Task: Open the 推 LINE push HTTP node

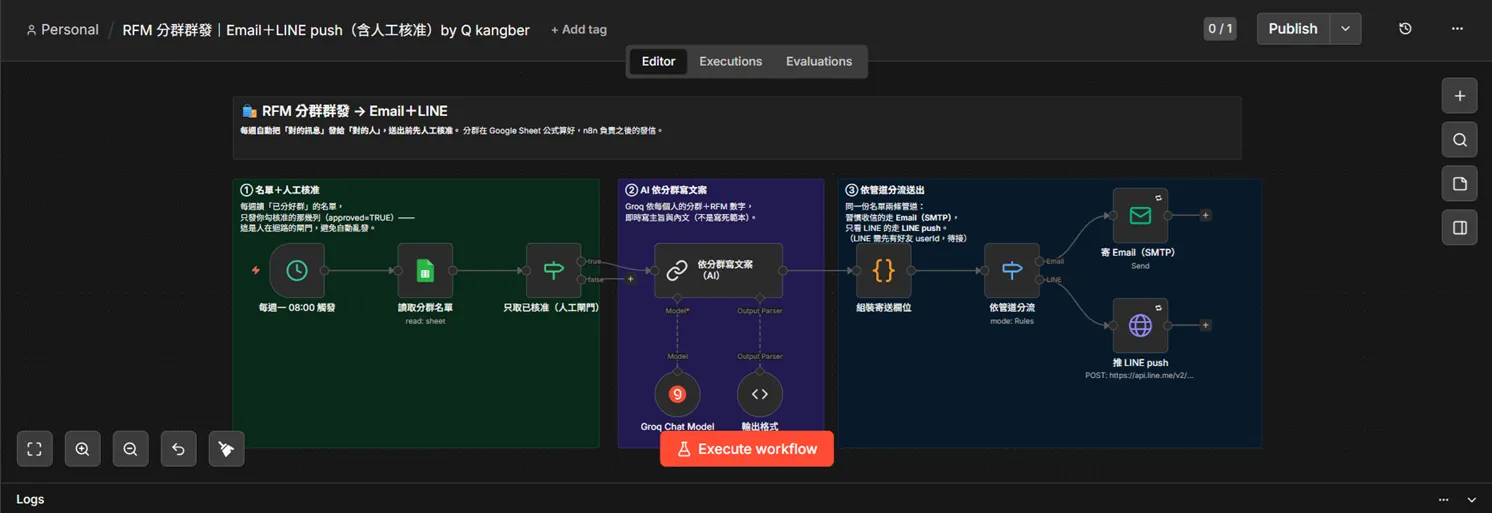Action: (1140, 325)
